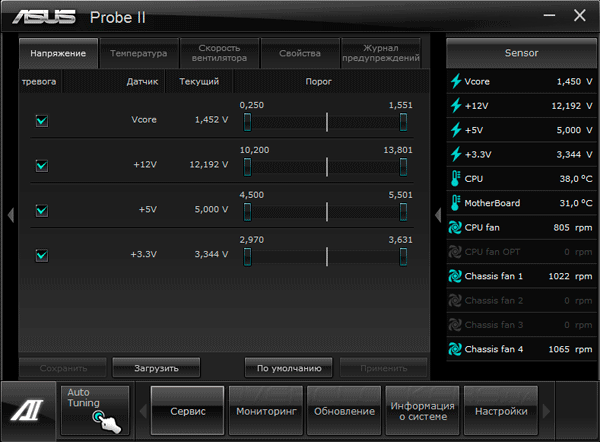Uncheck the Vcore alarm checkbox
The height and width of the screenshot is (442, 600).
42,121
